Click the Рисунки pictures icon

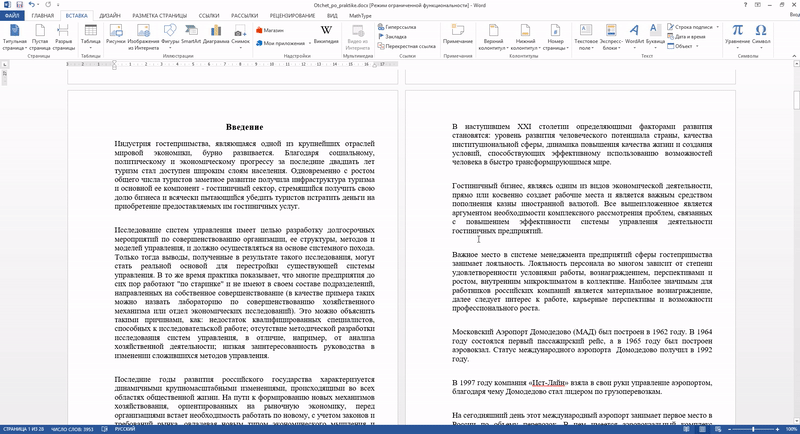[x=116, y=31]
